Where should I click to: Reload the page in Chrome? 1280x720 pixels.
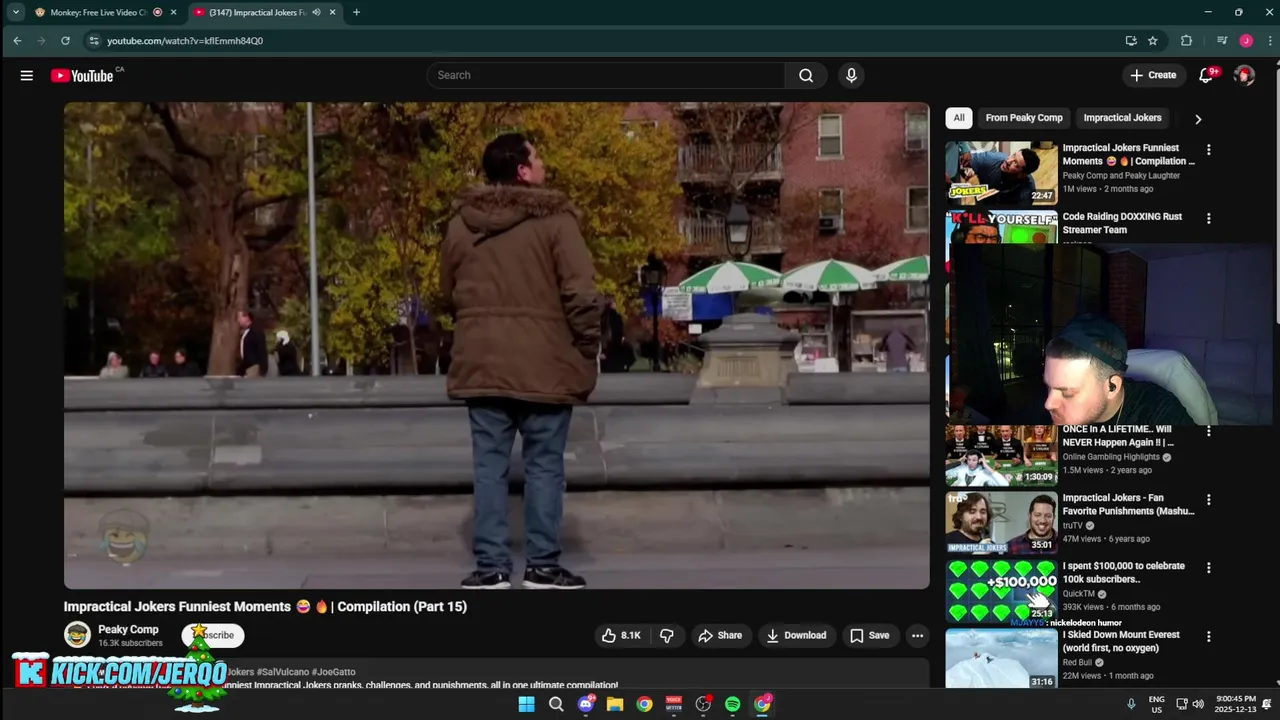65,41
